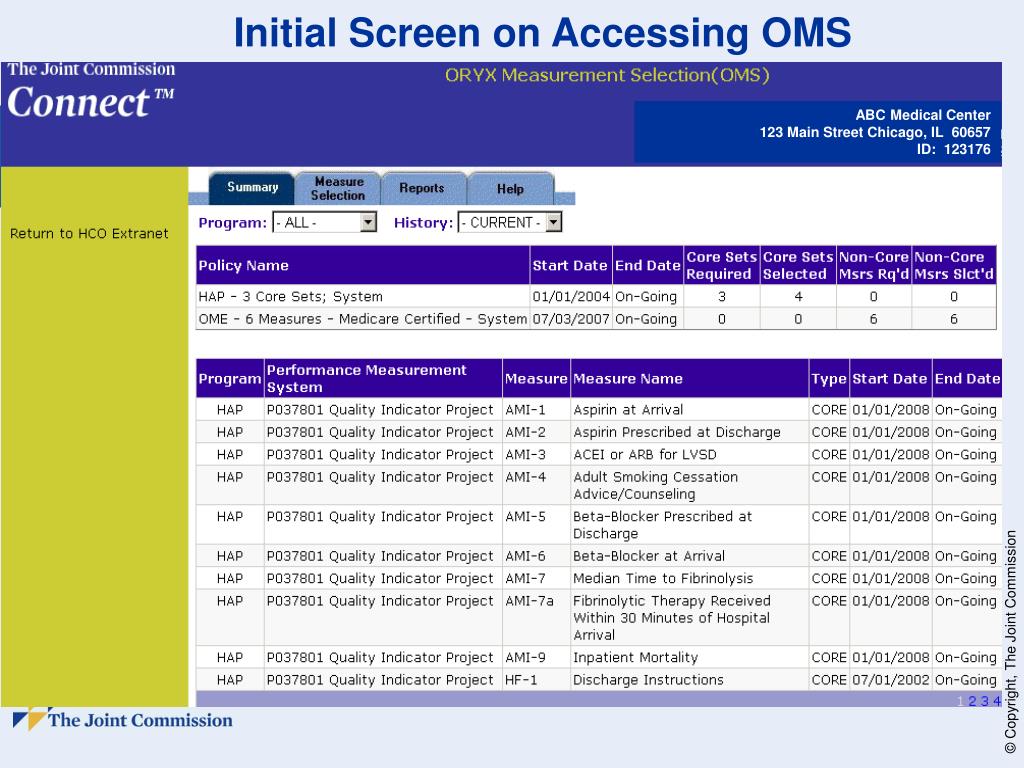Click the Core Sets Required column header

[722, 265]
